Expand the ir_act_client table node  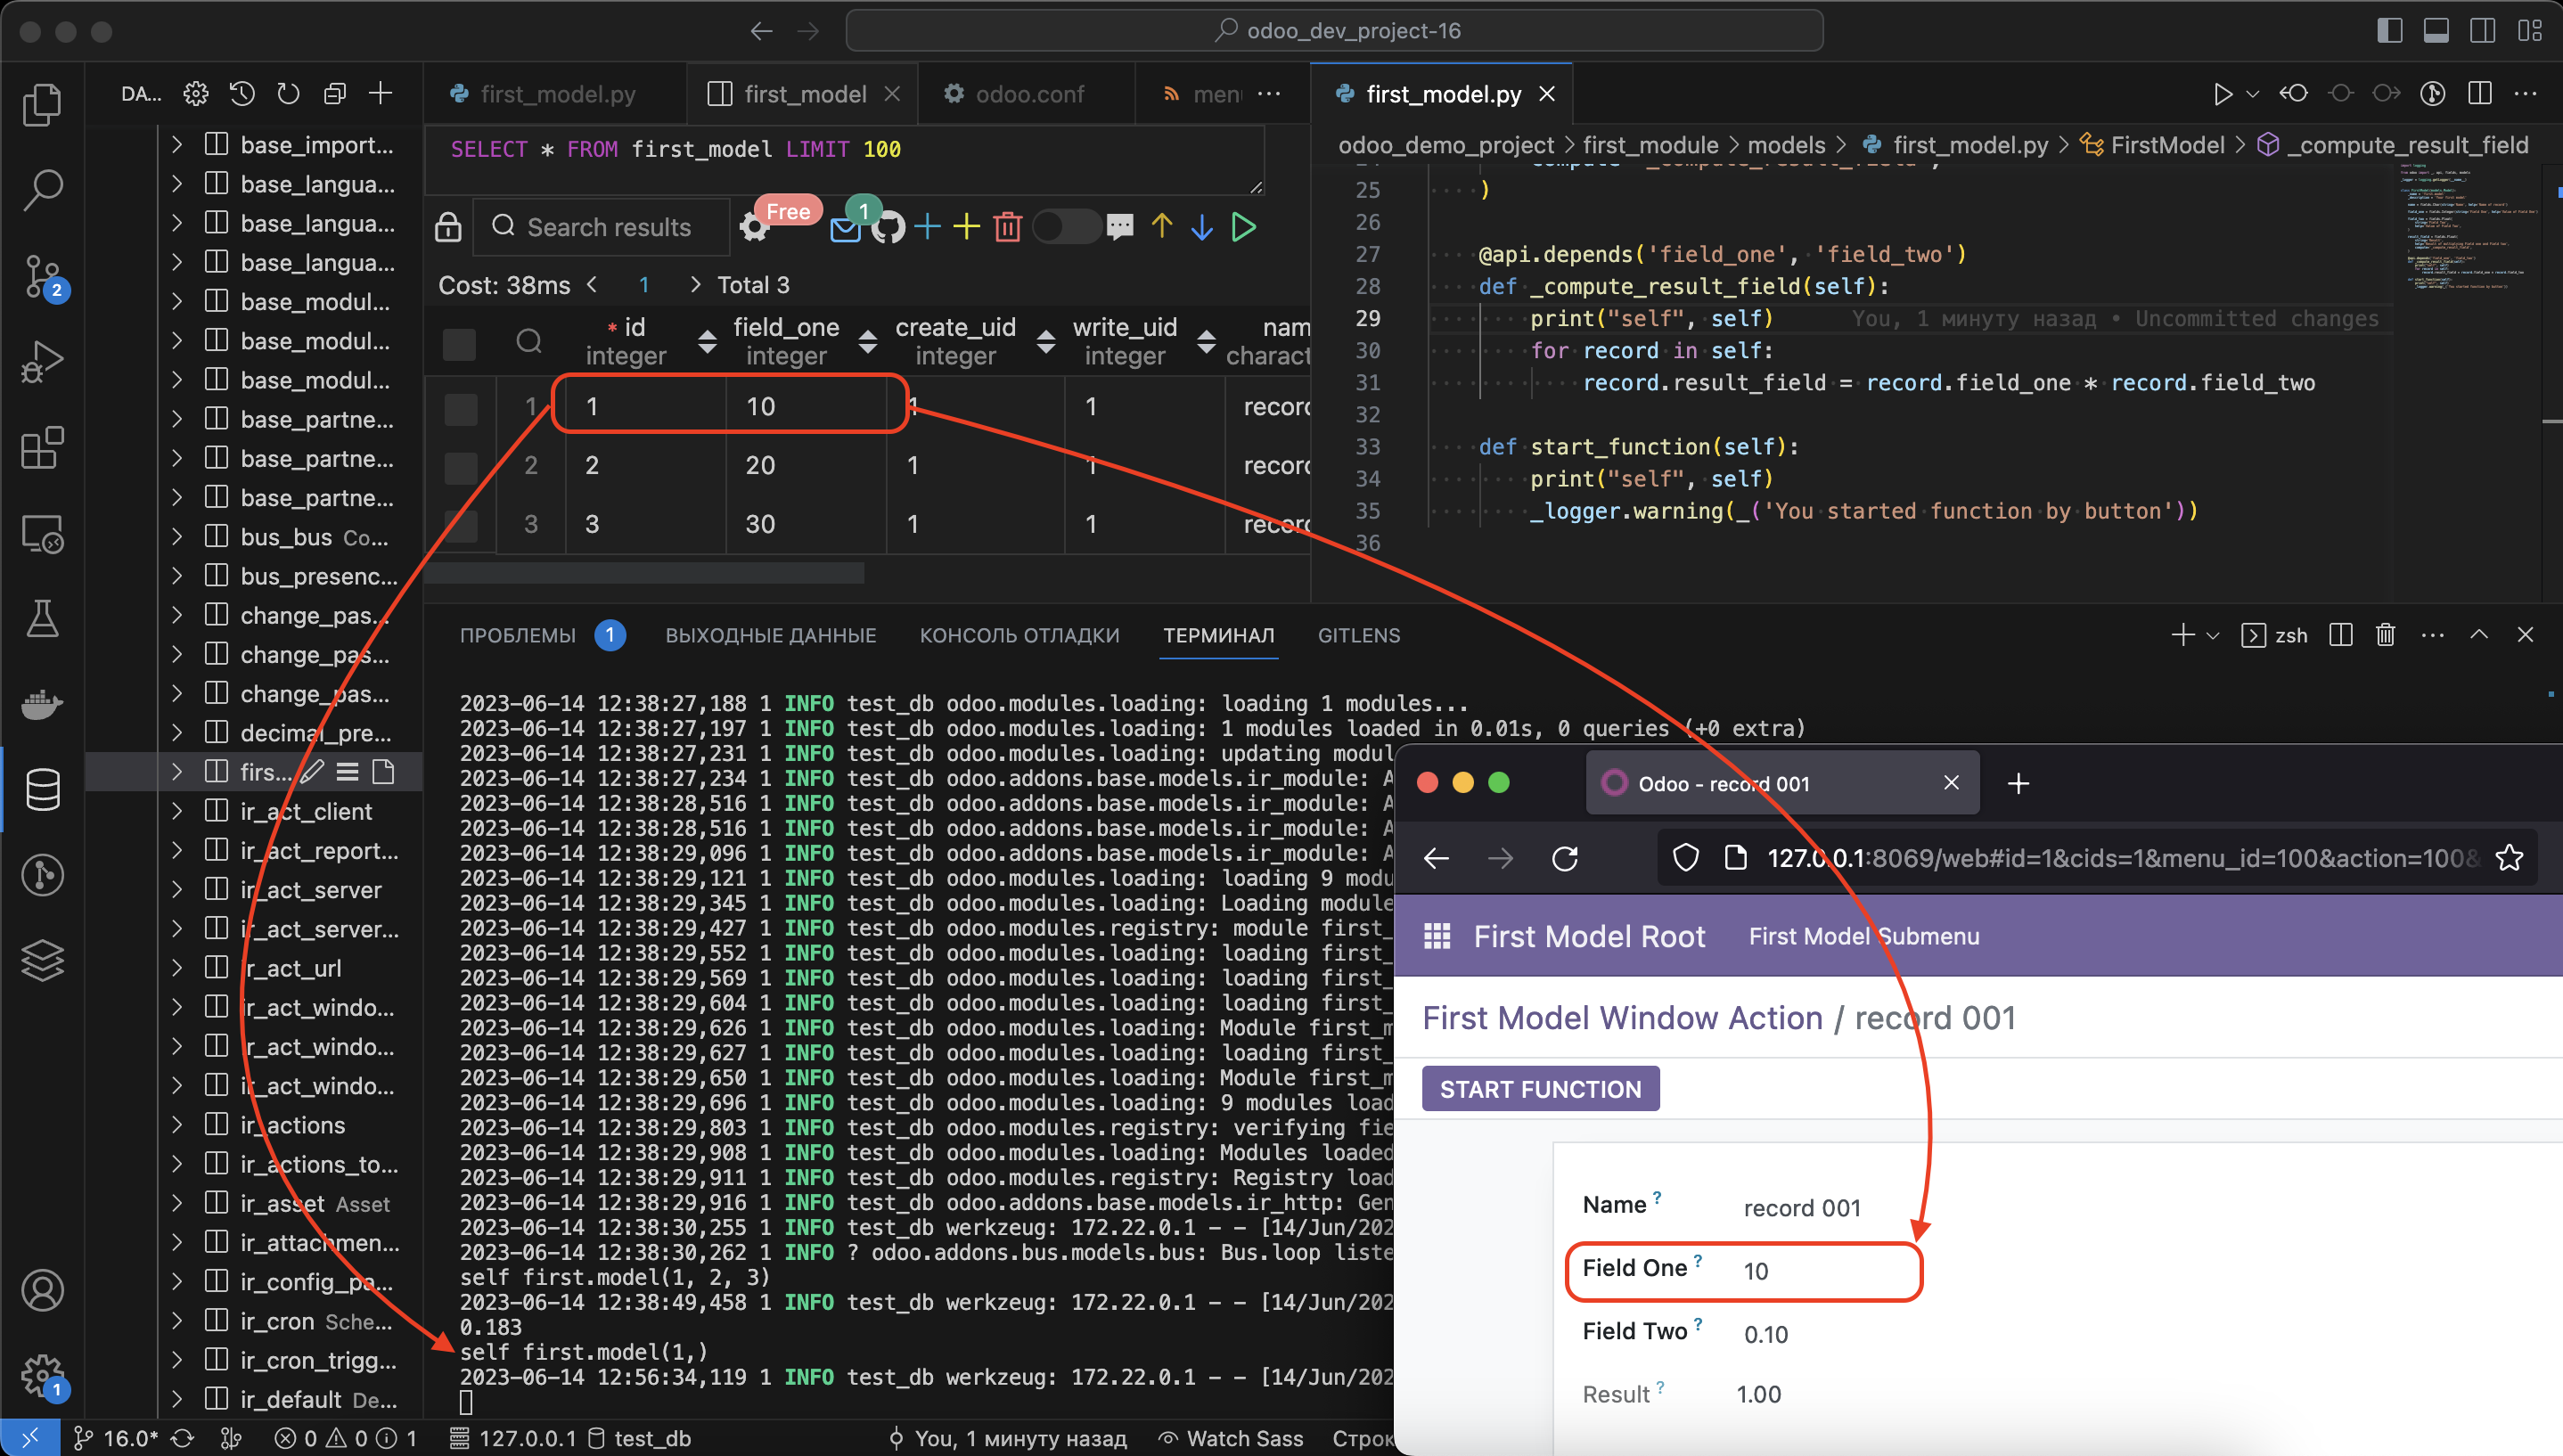click(x=177, y=811)
